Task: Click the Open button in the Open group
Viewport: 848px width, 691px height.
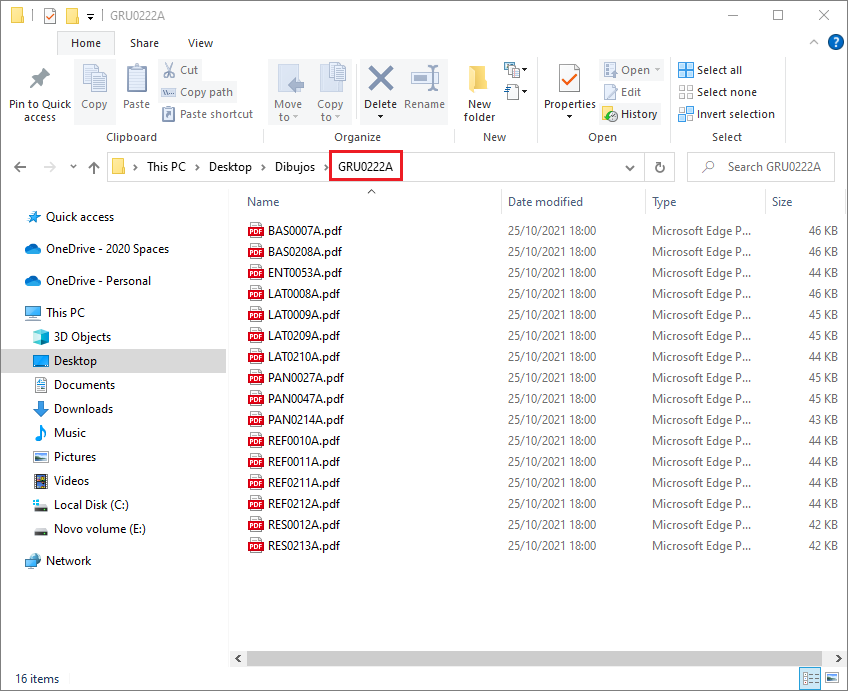Action: click(x=631, y=70)
